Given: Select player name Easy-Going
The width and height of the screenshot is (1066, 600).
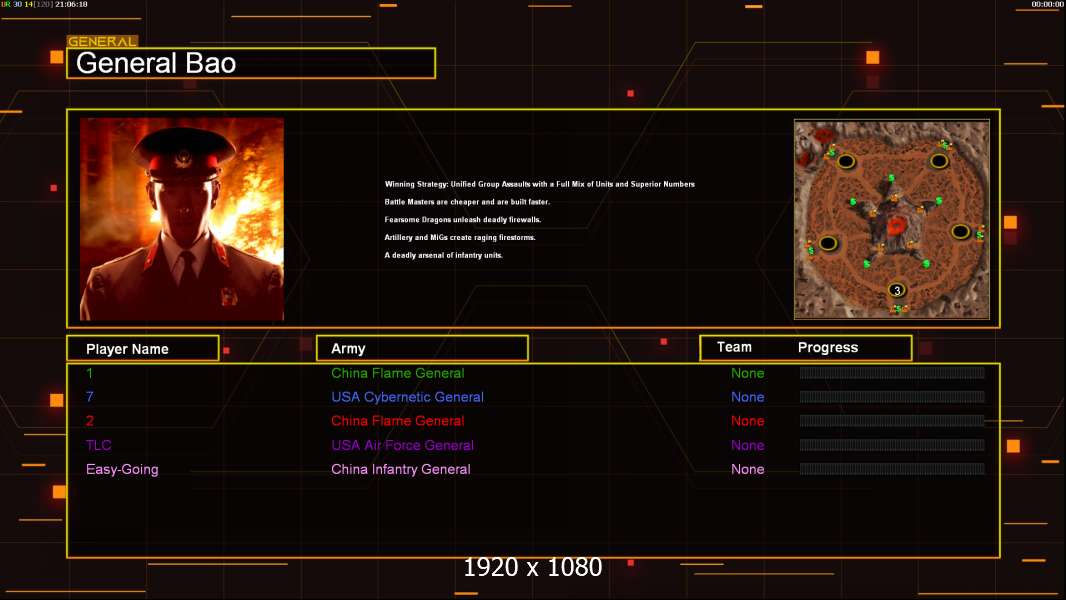Looking at the screenshot, I should point(122,470).
